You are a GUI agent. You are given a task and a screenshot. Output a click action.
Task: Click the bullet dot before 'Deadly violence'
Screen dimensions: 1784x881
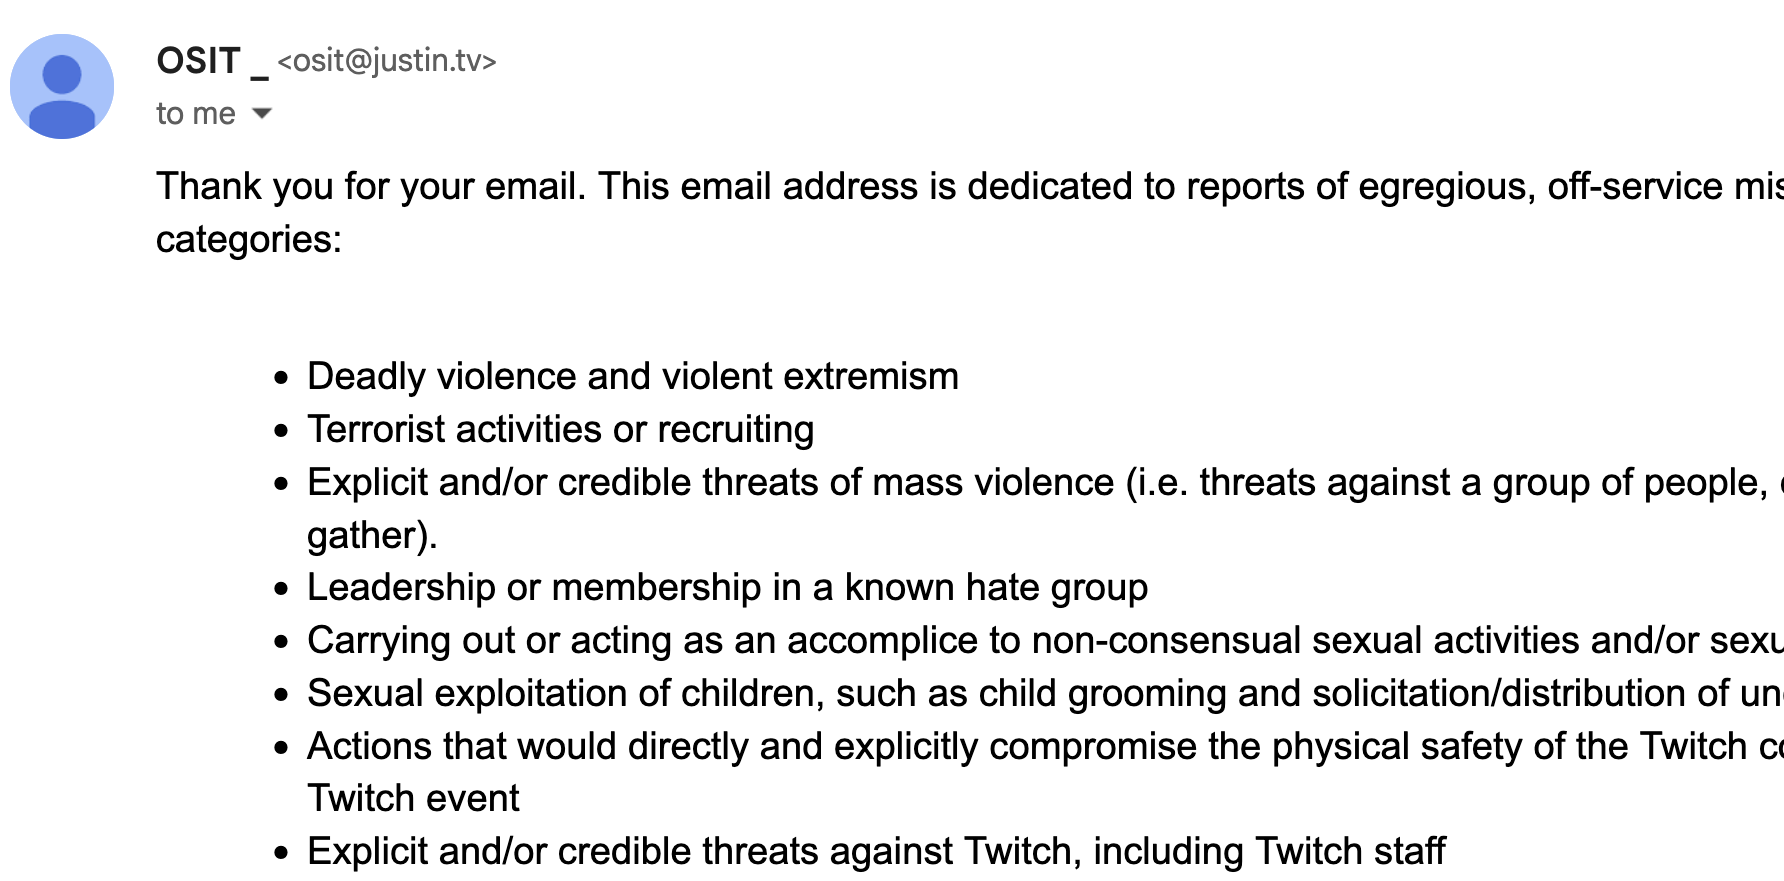point(281,378)
